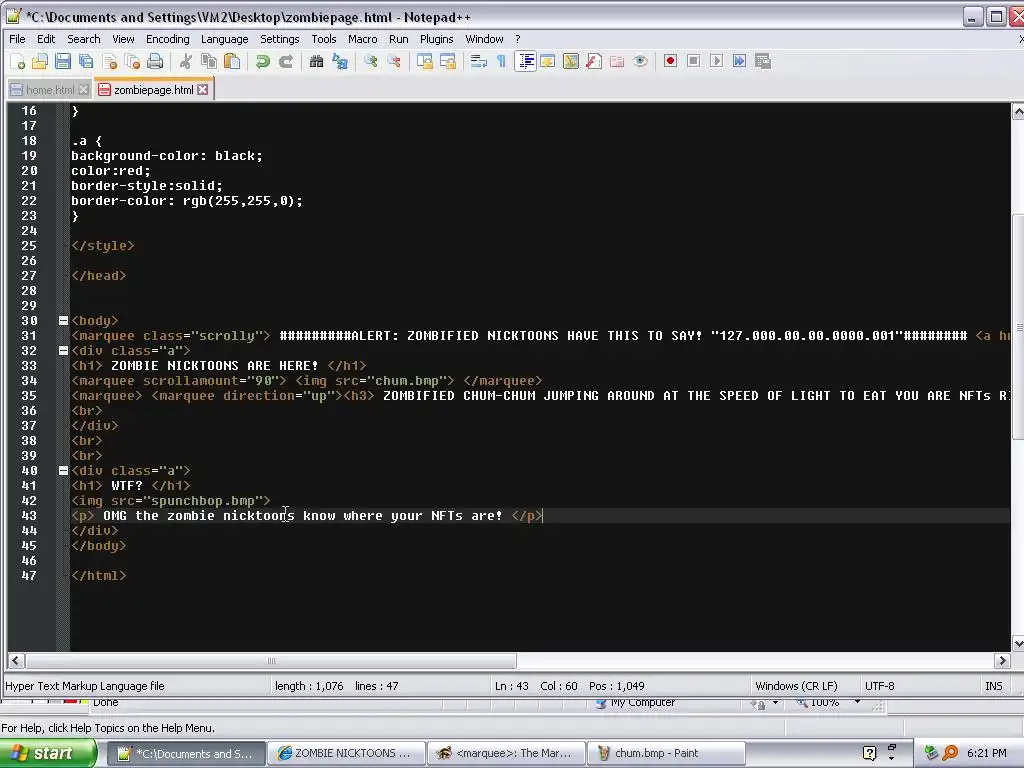Screen dimensions: 1024x768
Task: Open the Macro menu
Action: pos(362,39)
